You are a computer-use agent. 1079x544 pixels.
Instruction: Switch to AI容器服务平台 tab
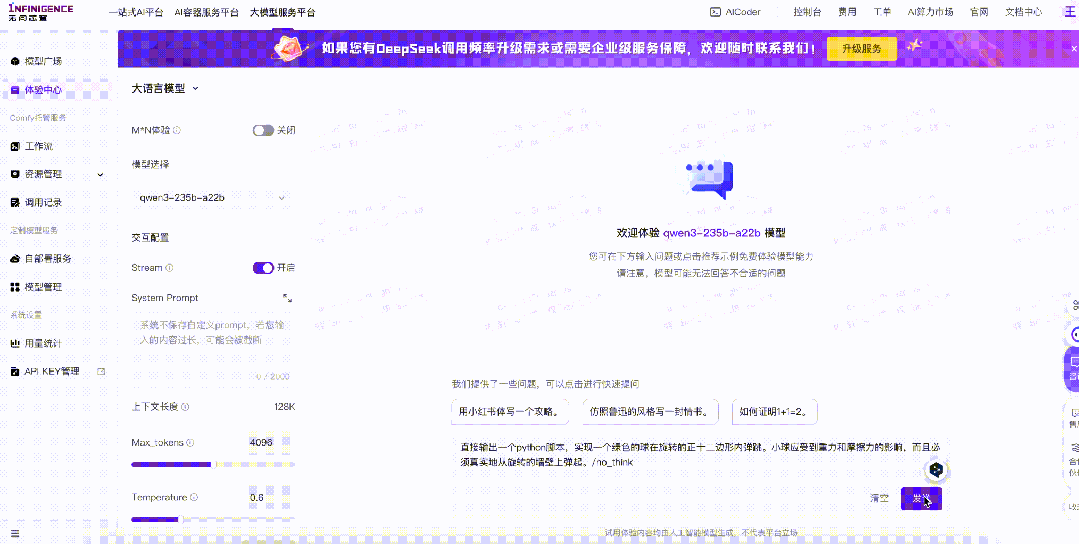point(206,12)
